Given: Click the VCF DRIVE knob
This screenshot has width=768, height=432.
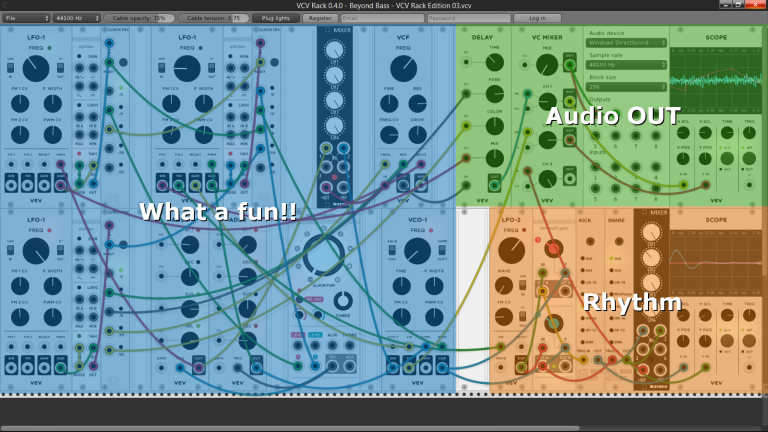Looking at the screenshot, I should pos(417,135).
